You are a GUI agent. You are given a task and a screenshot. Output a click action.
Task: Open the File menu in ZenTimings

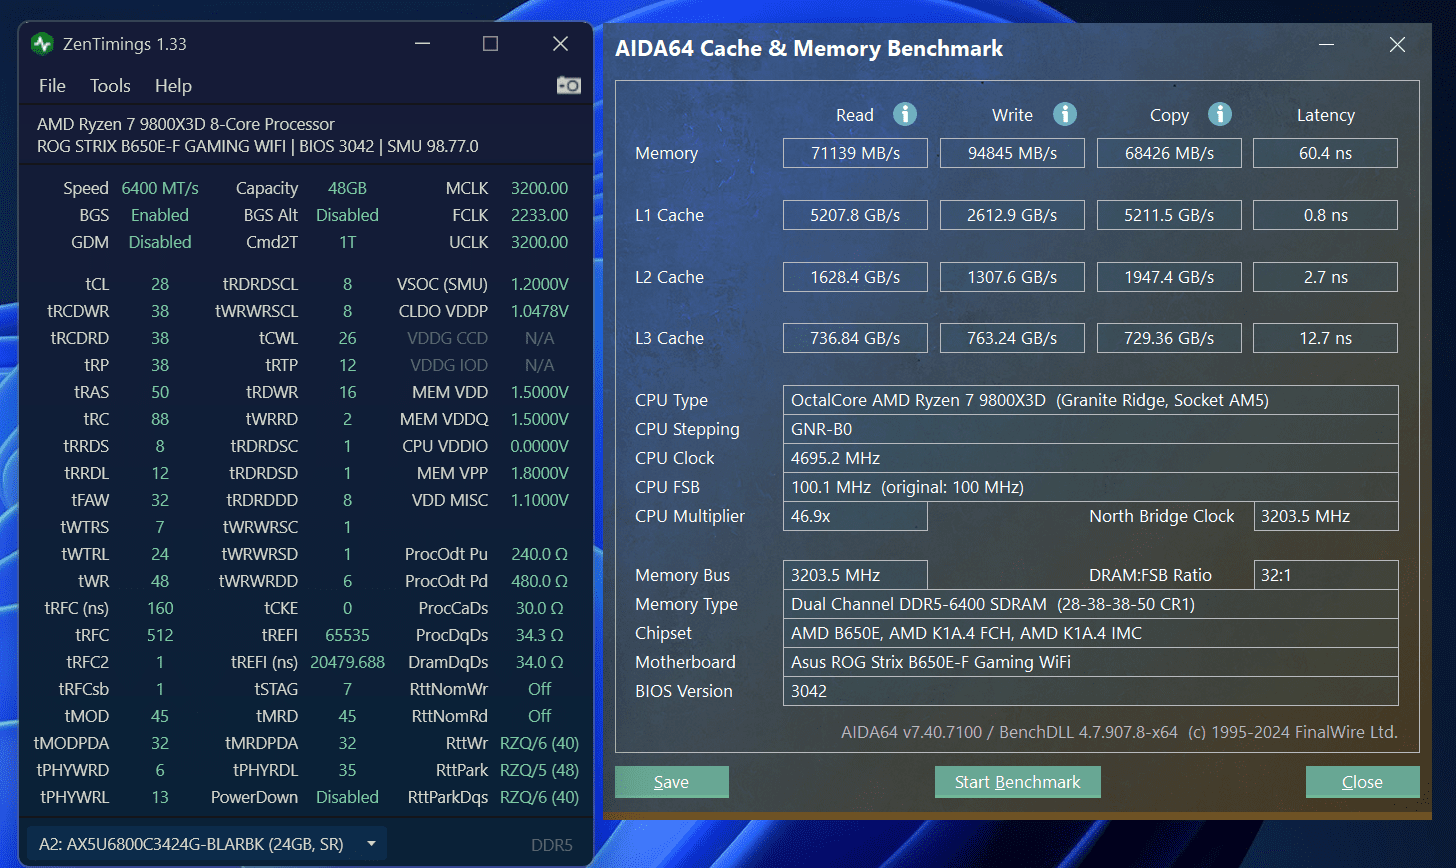[x=52, y=86]
